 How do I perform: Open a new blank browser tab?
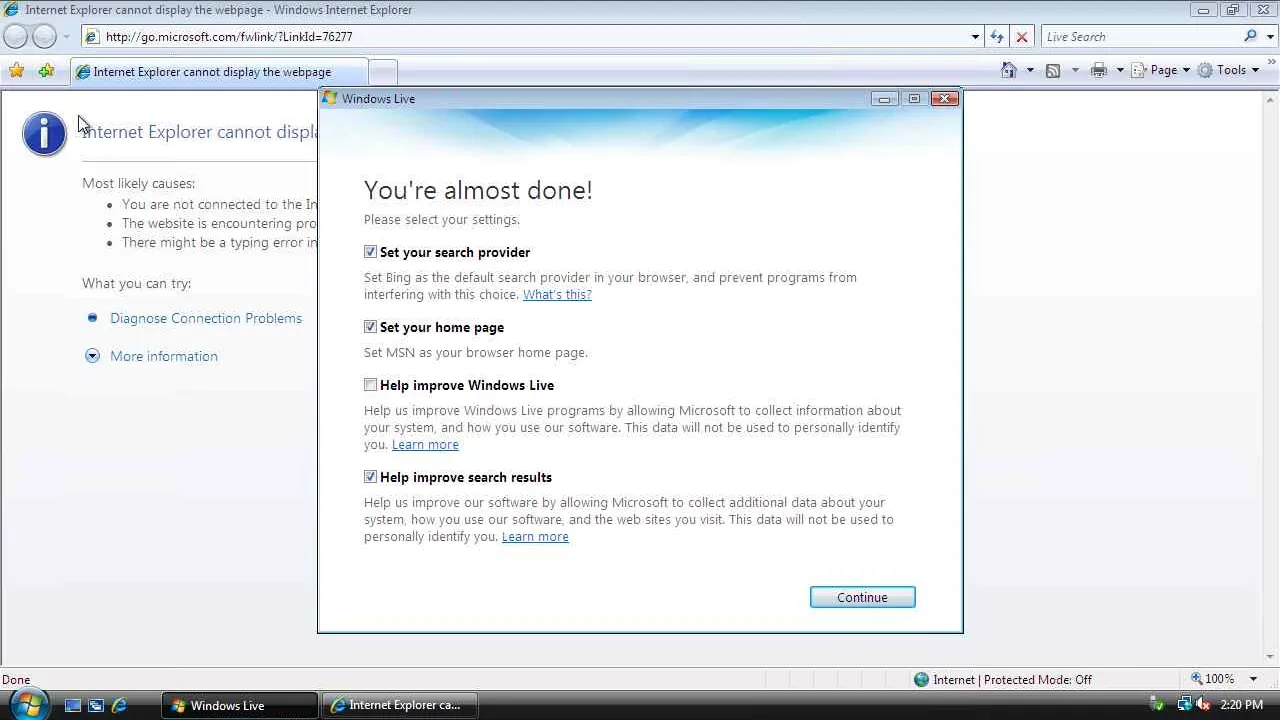pos(383,72)
